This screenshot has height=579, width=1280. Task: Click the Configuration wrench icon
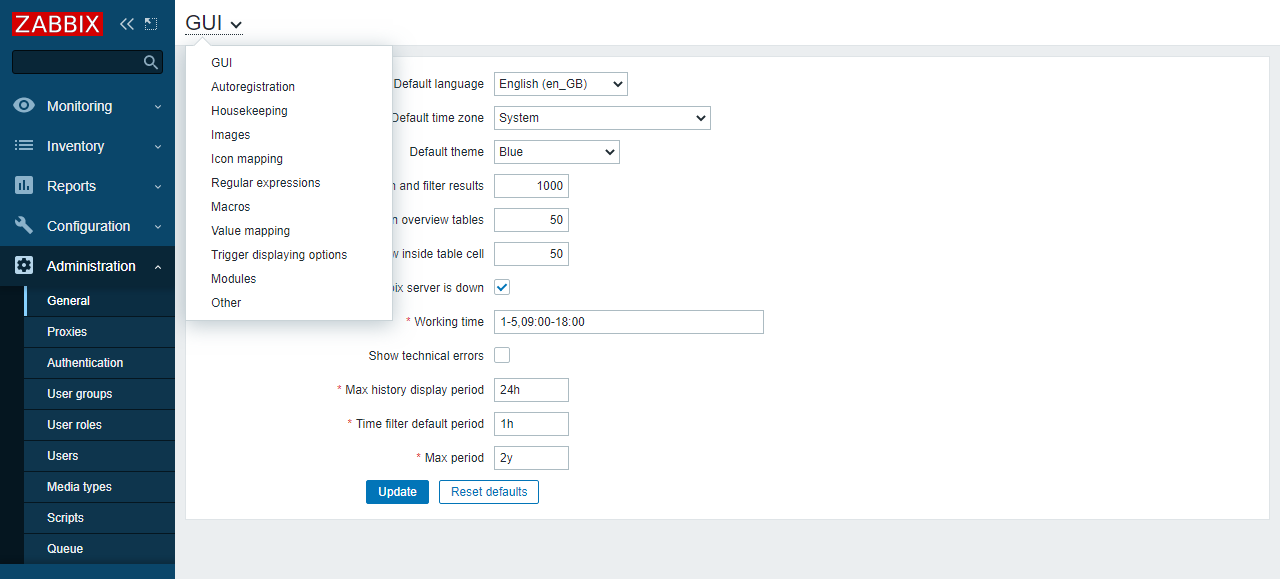click(x=24, y=225)
